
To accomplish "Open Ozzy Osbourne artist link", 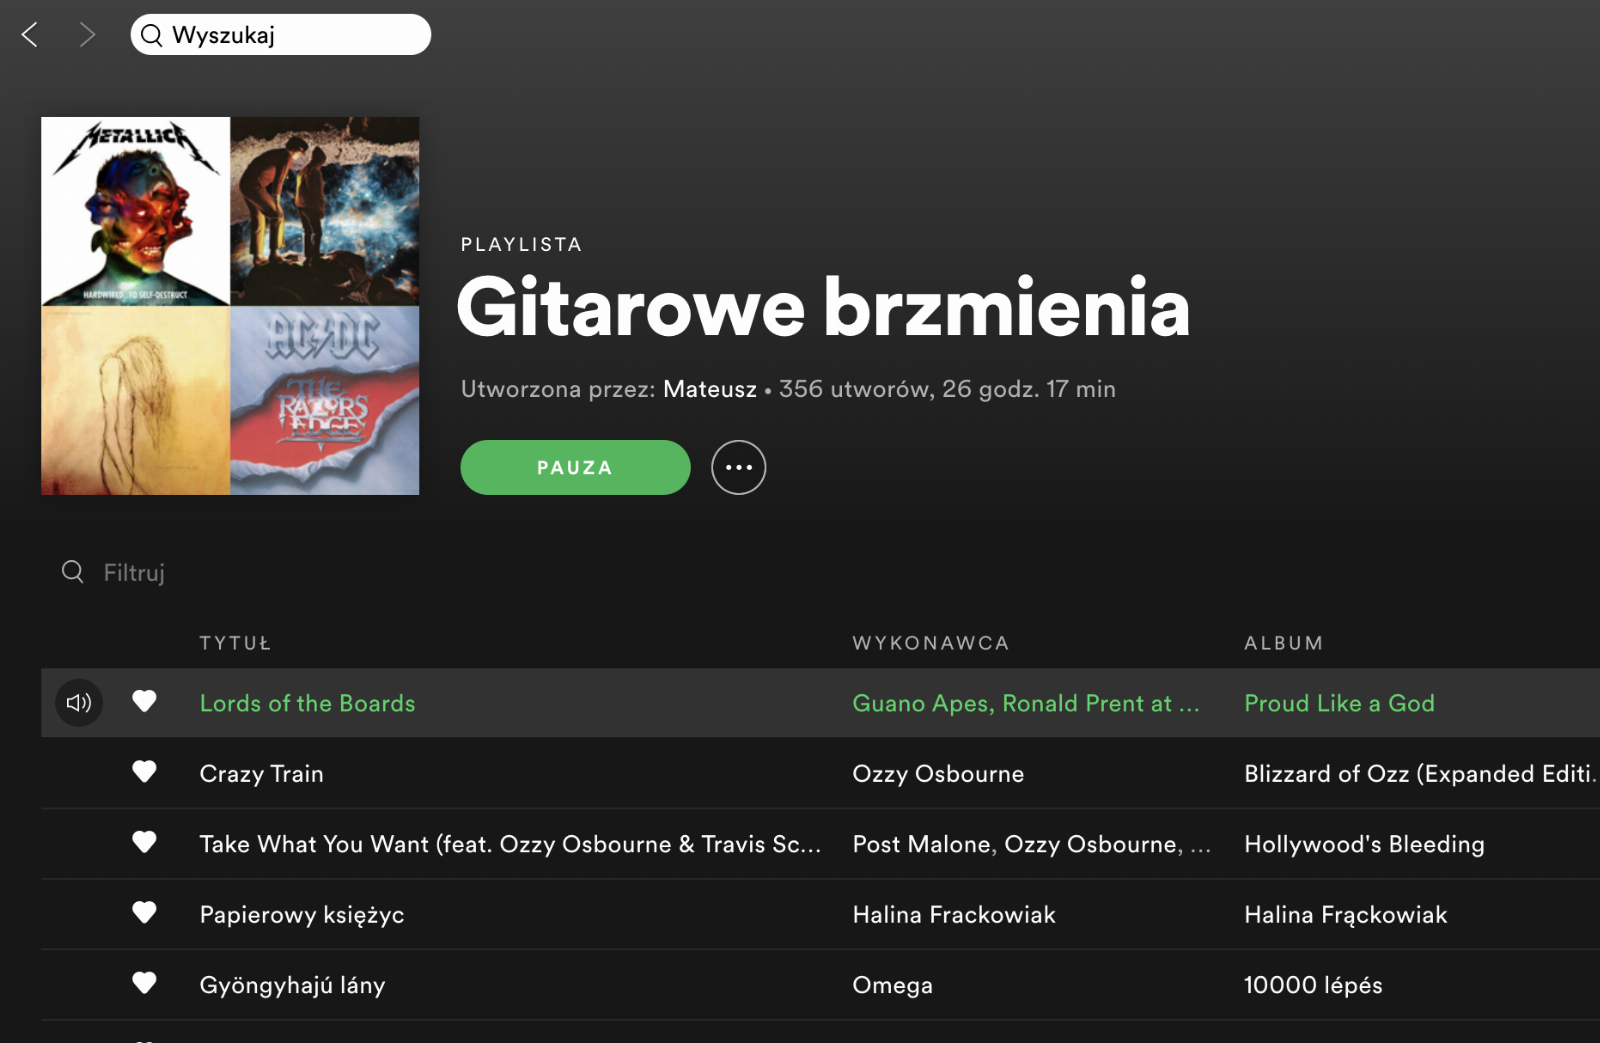I will point(938,774).
